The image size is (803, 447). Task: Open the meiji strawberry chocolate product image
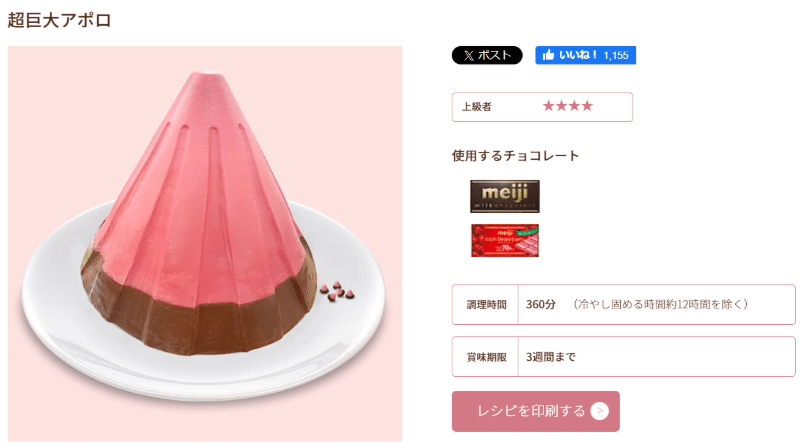pyautogui.click(x=505, y=240)
